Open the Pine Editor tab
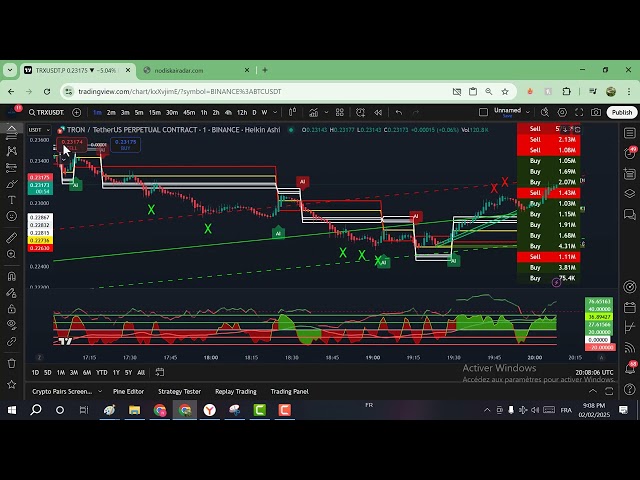This screenshot has width=640, height=480. click(x=128, y=391)
